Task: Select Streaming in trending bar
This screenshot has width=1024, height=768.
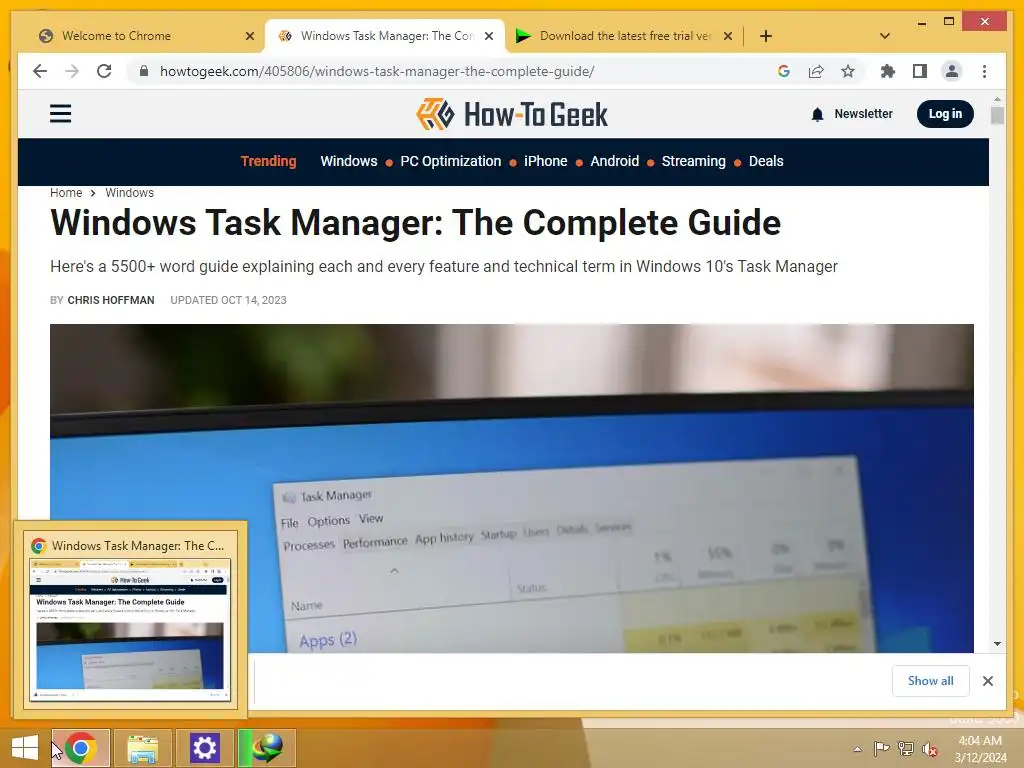Action: (694, 161)
